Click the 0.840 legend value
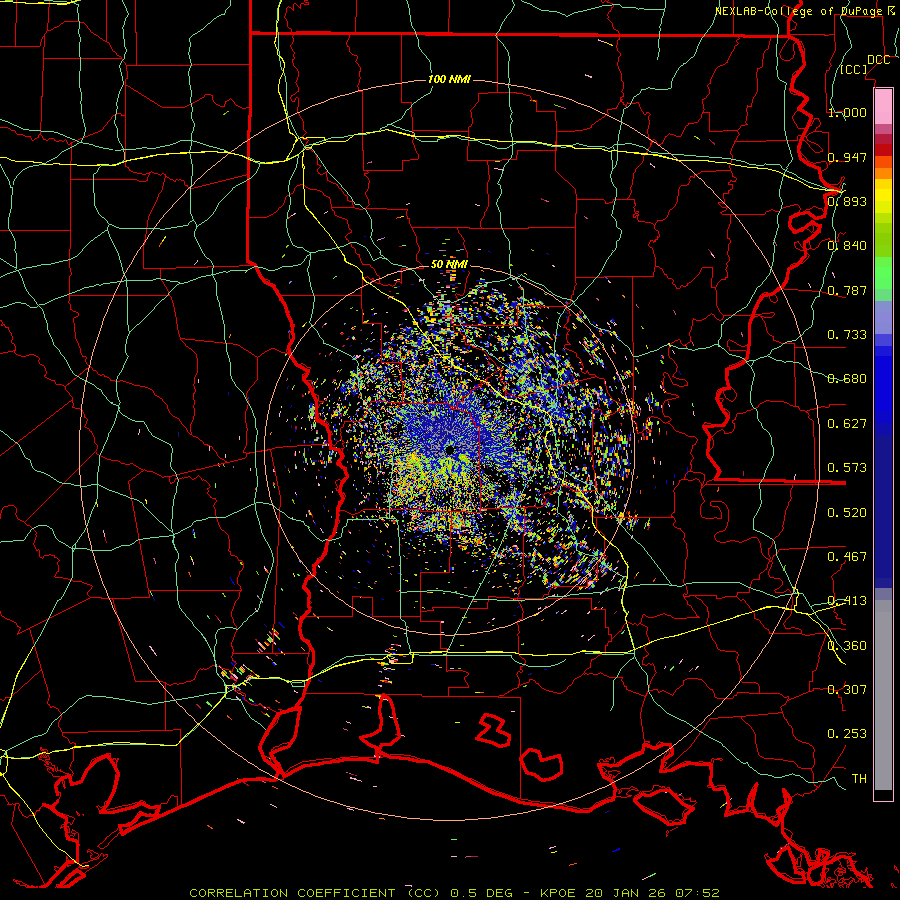The height and width of the screenshot is (900, 900). tap(847, 246)
